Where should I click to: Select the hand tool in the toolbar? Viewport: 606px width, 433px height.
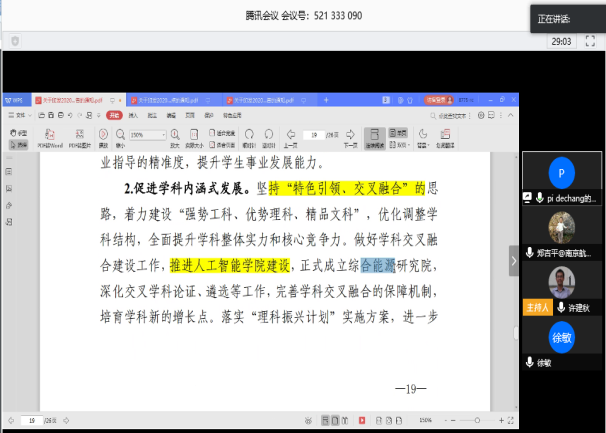[21, 131]
